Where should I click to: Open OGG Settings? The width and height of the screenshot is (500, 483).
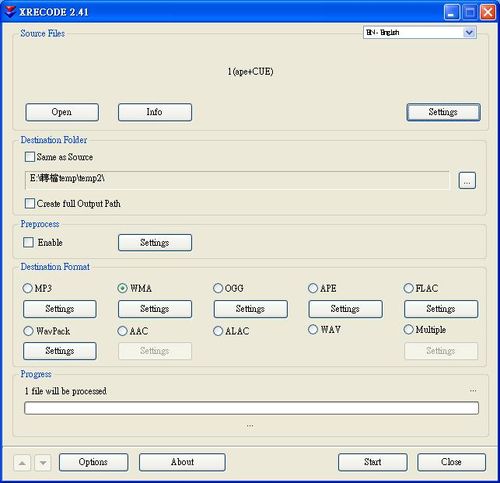tap(251, 309)
